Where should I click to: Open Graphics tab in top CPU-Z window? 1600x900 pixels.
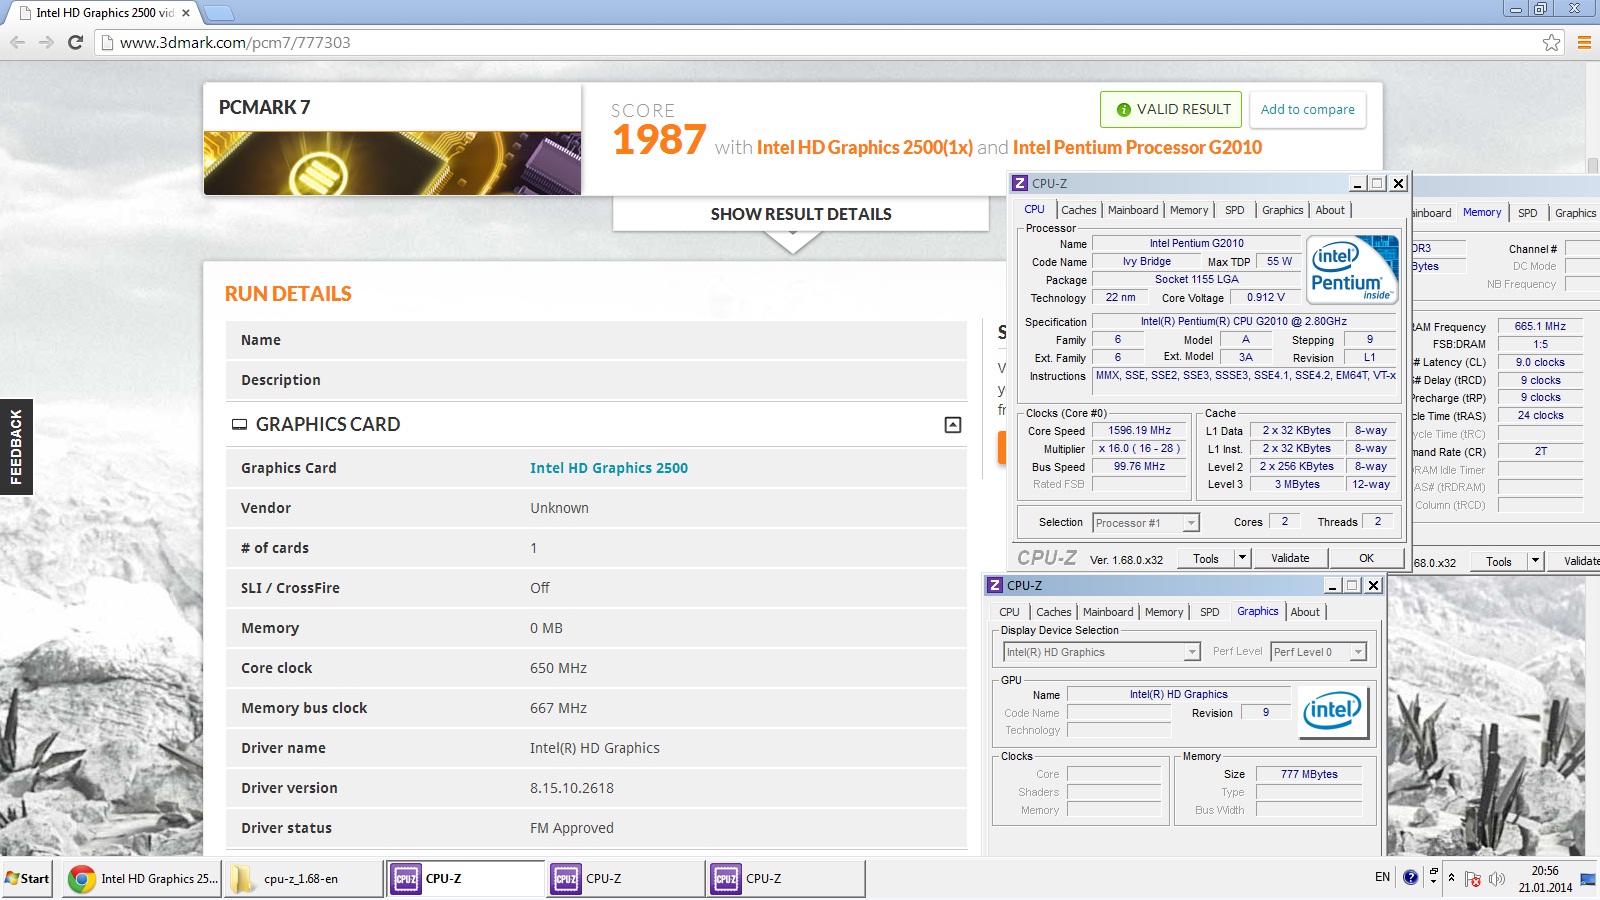(x=1282, y=210)
